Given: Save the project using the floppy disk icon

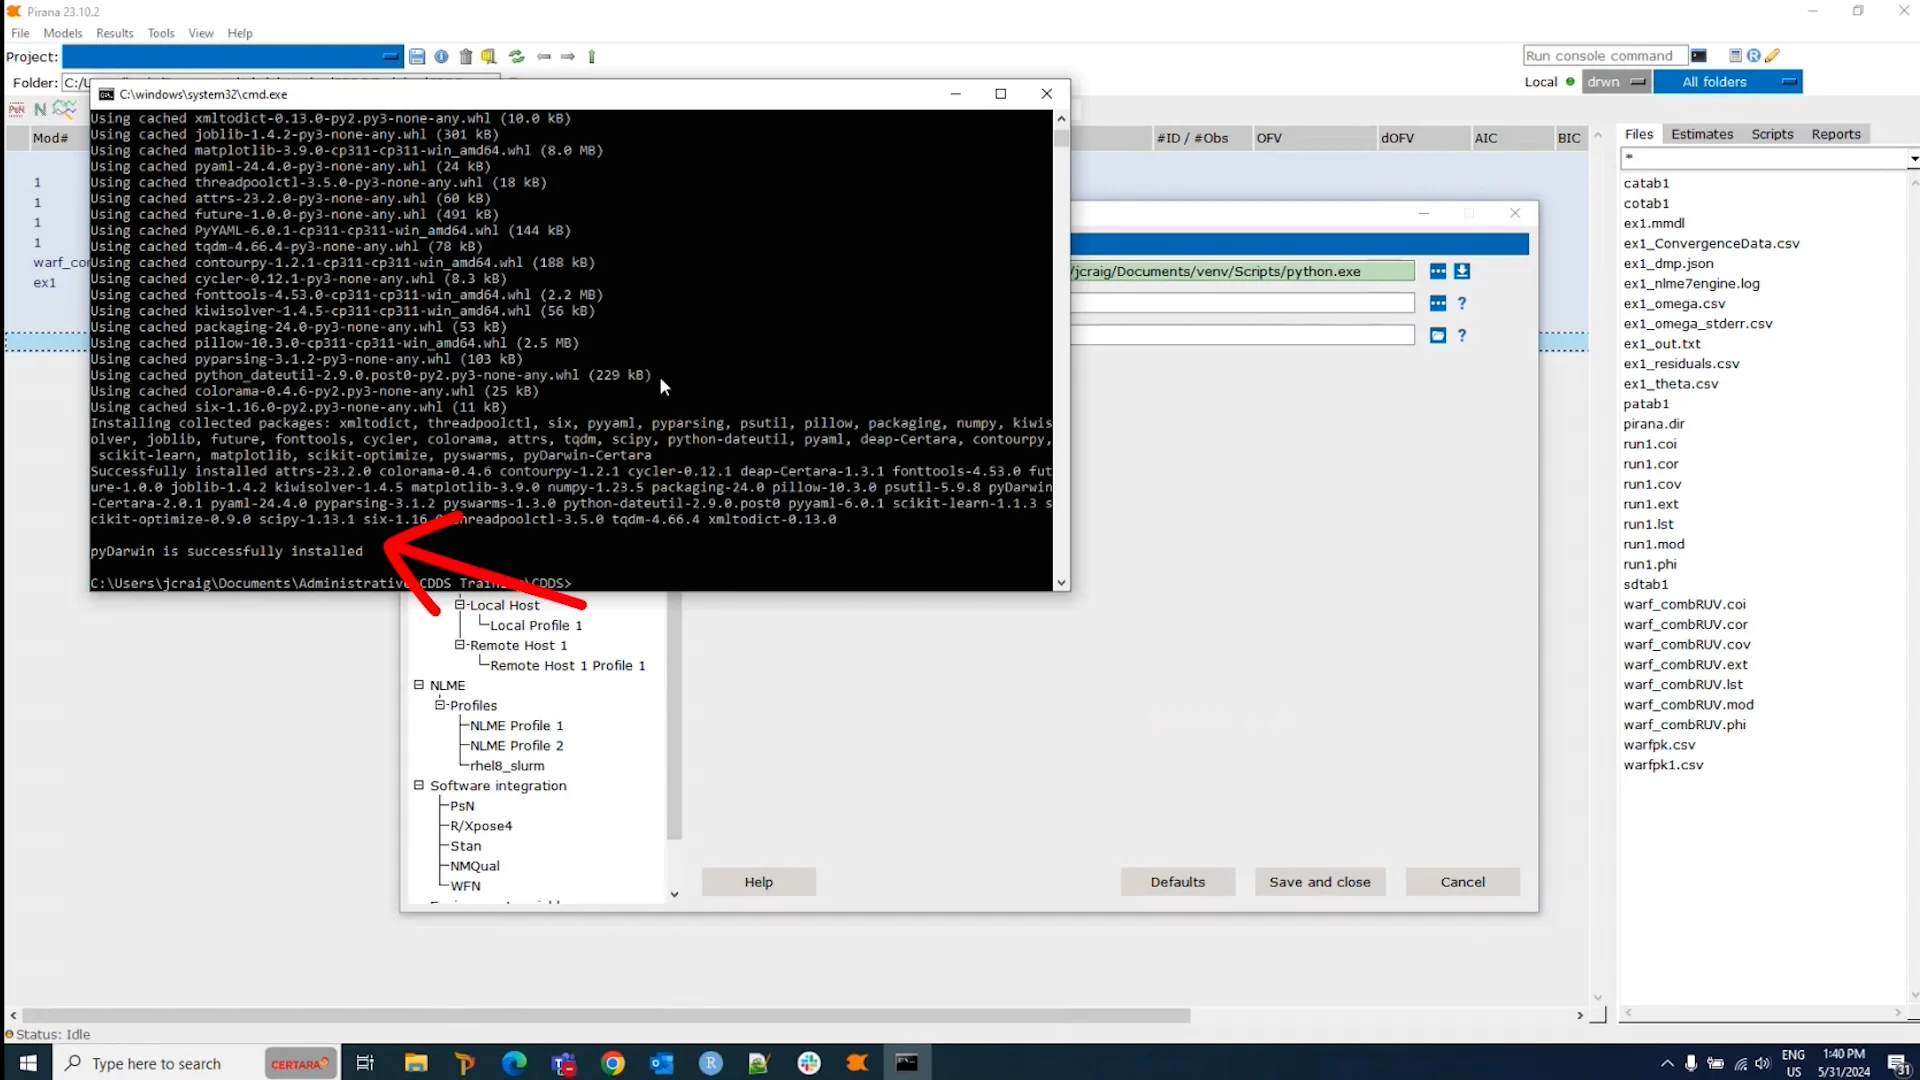Looking at the screenshot, I should click(x=417, y=56).
